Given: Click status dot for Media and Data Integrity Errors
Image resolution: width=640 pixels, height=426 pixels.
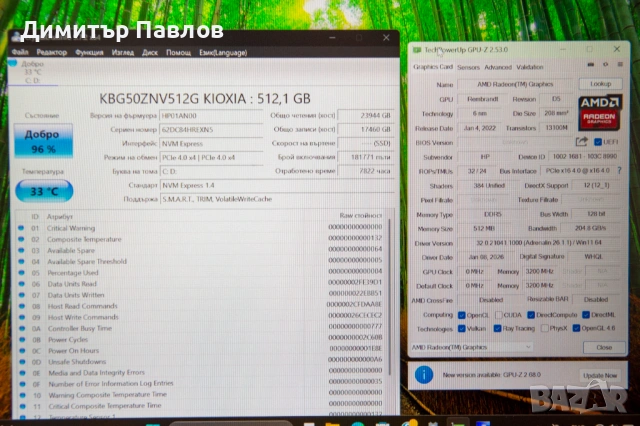Looking at the screenshot, I should 22,373.
